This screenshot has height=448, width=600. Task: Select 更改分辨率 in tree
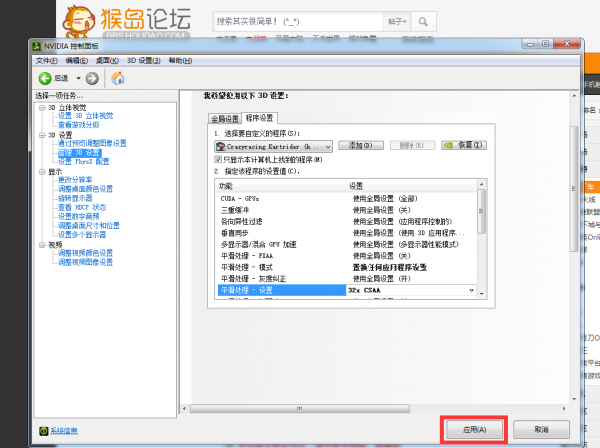pos(75,180)
